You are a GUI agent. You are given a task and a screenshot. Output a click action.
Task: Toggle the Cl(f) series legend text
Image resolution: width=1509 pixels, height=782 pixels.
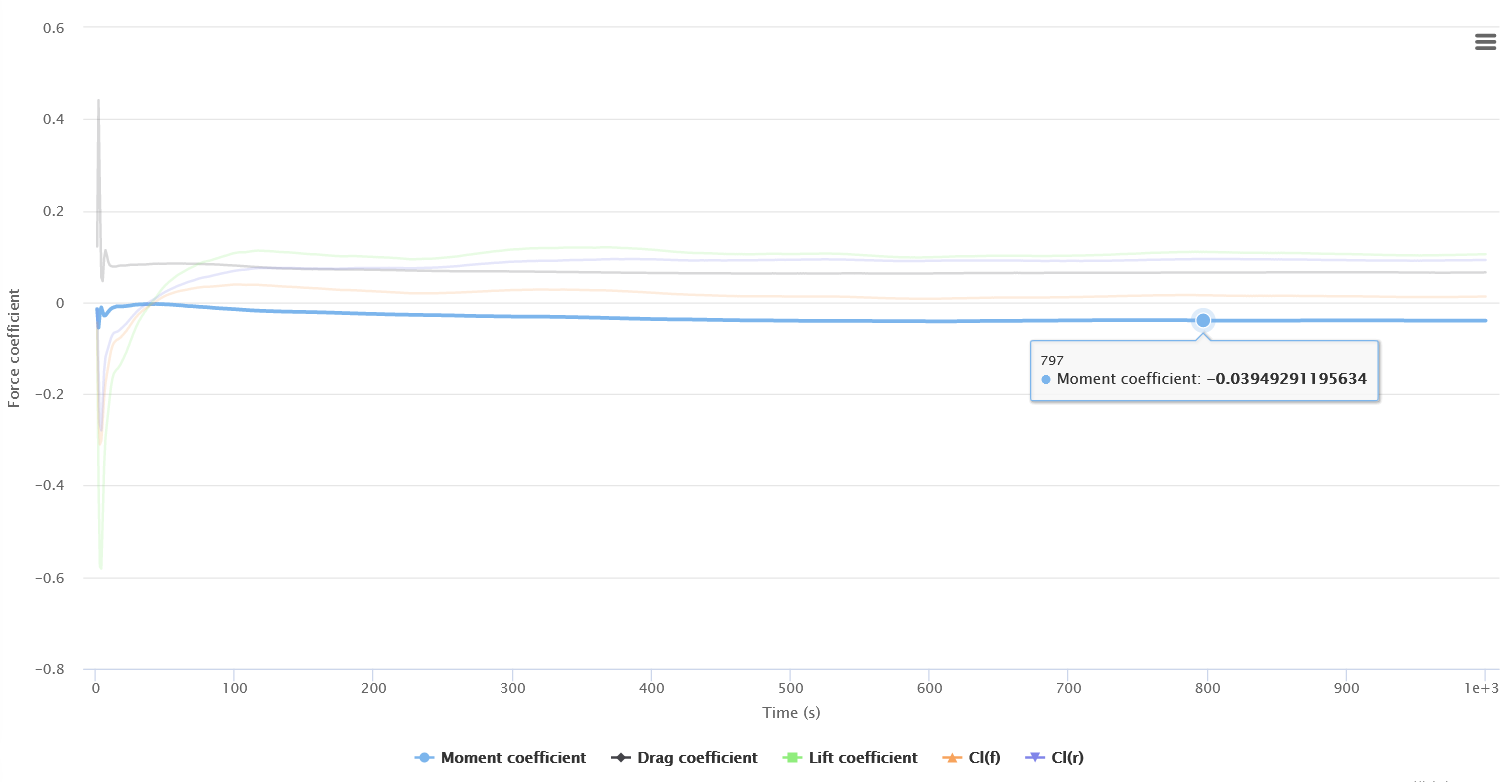(x=985, y=758)
